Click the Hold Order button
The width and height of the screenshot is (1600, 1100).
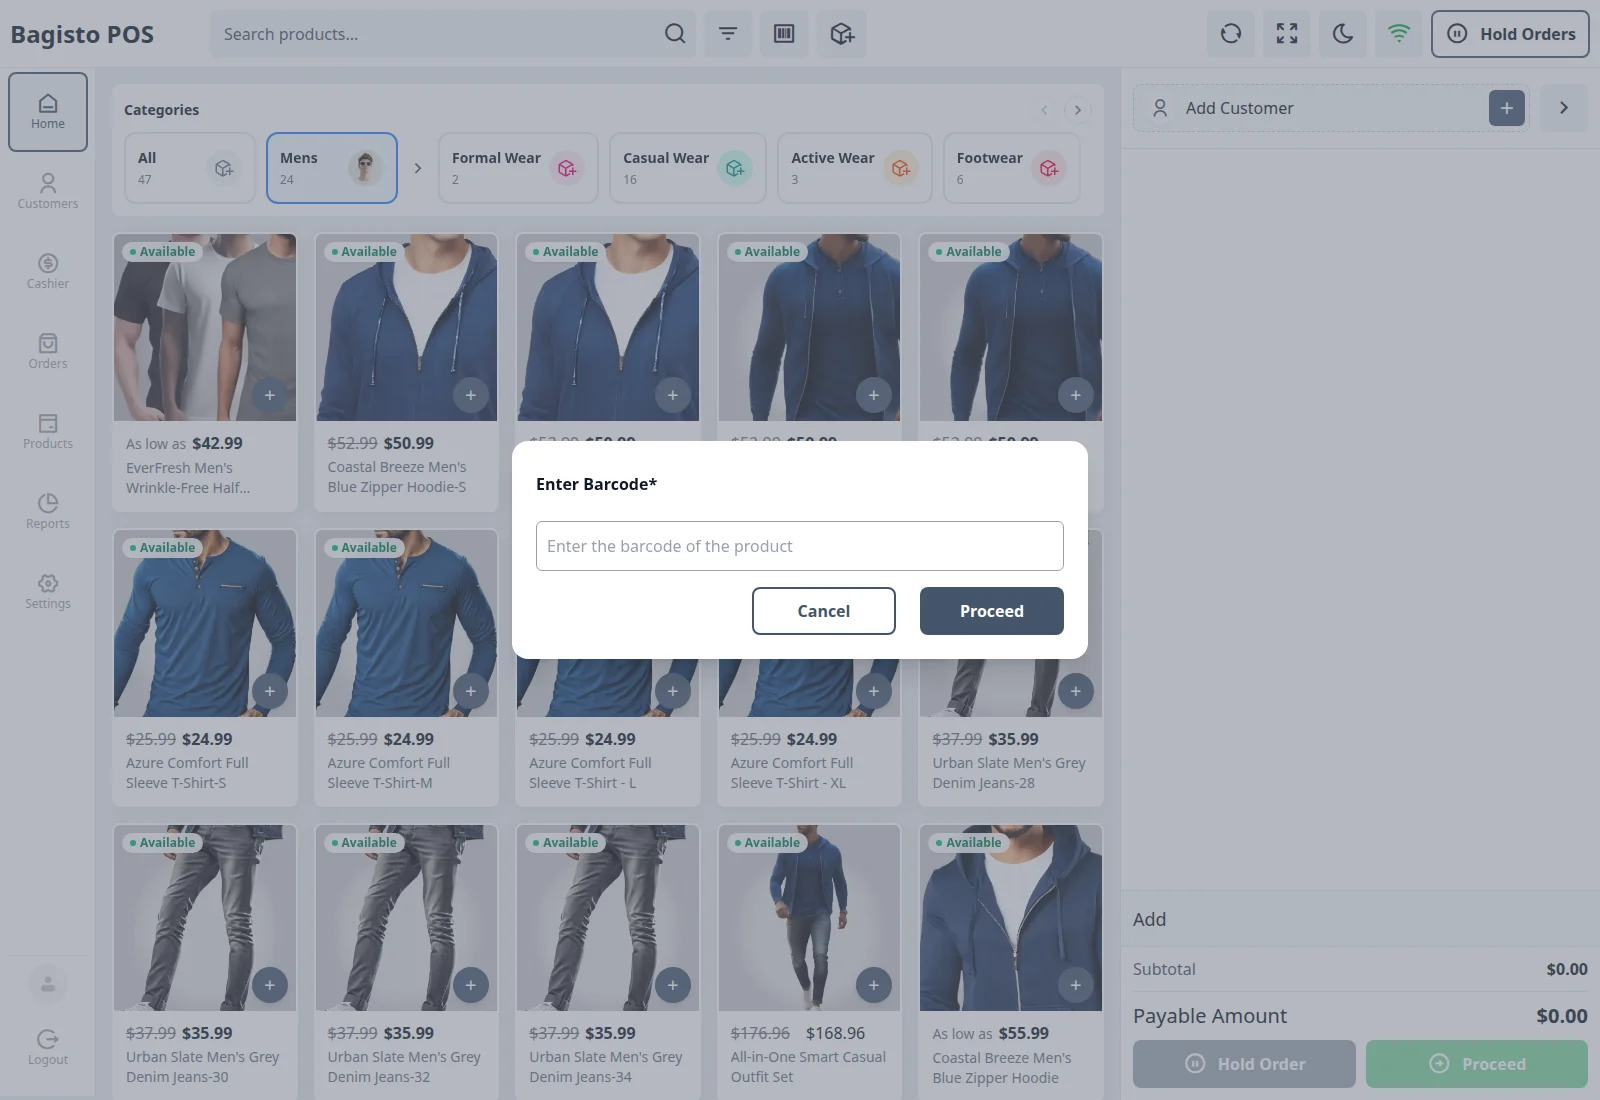point(1244,1064)
